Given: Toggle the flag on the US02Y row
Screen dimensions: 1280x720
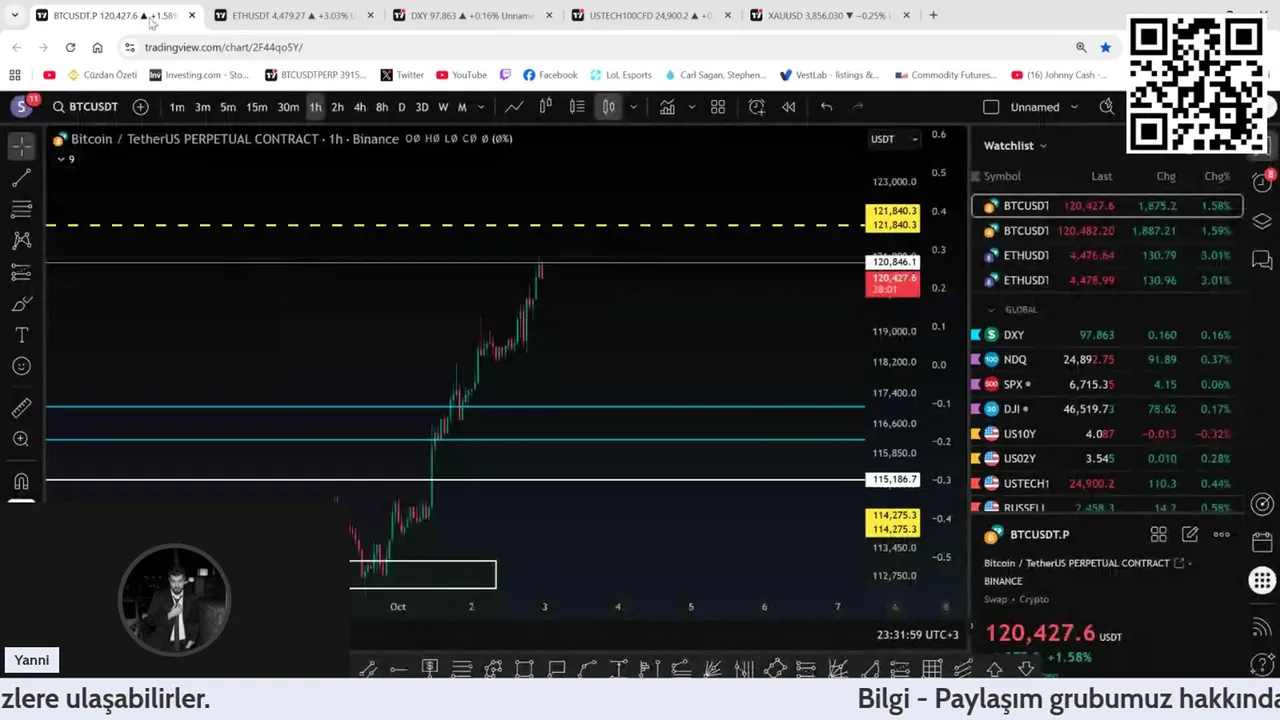Looking at the screenshot, I should 976,459.
